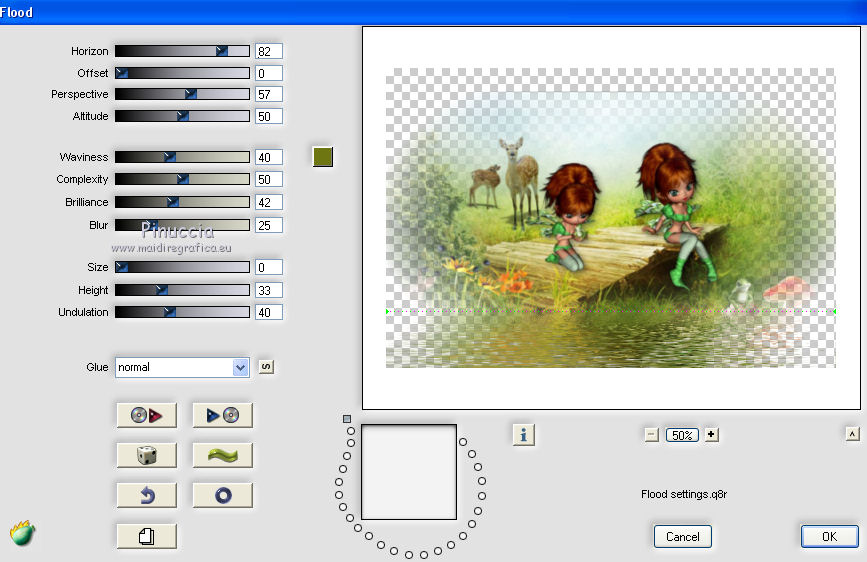The image size is (867, 562).
Task: Click the green wave icon button
Action: pyautogui.click(x=222, y=455)
